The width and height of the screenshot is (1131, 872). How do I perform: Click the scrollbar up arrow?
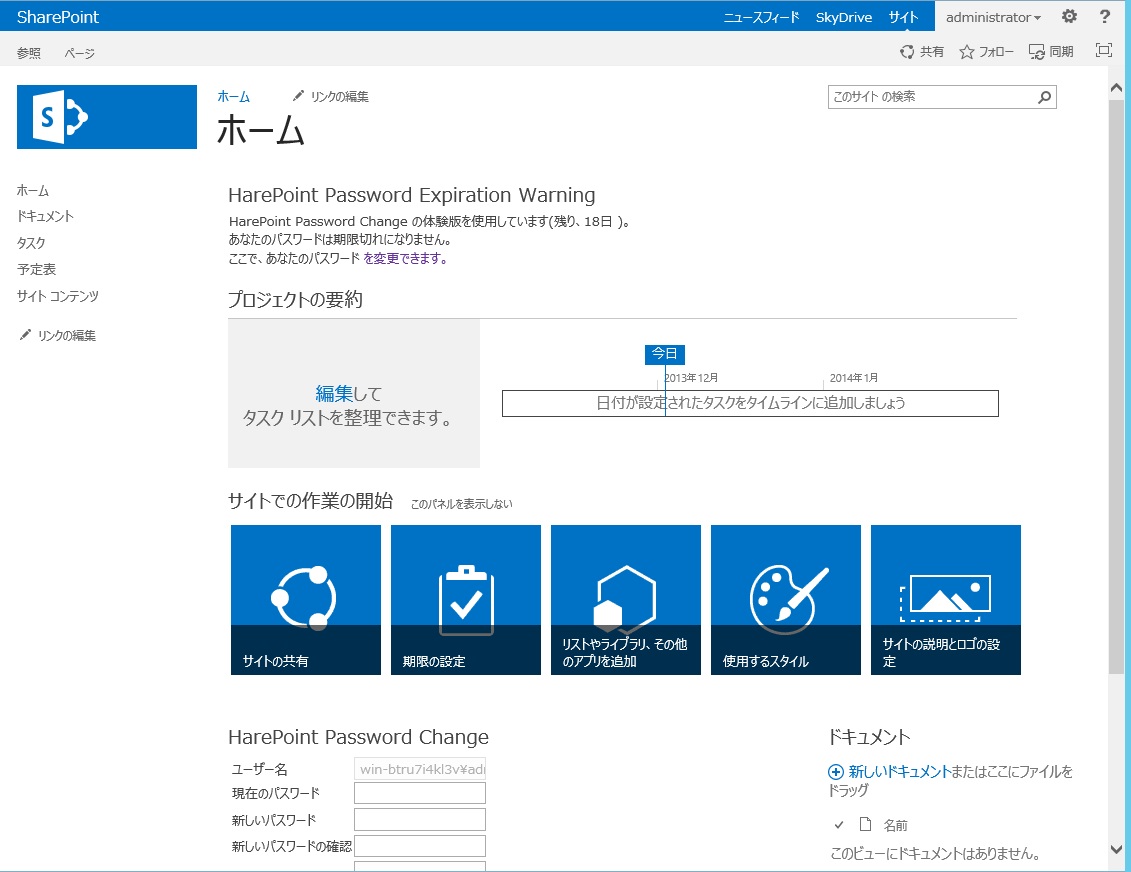click(x=1117, y=87)
